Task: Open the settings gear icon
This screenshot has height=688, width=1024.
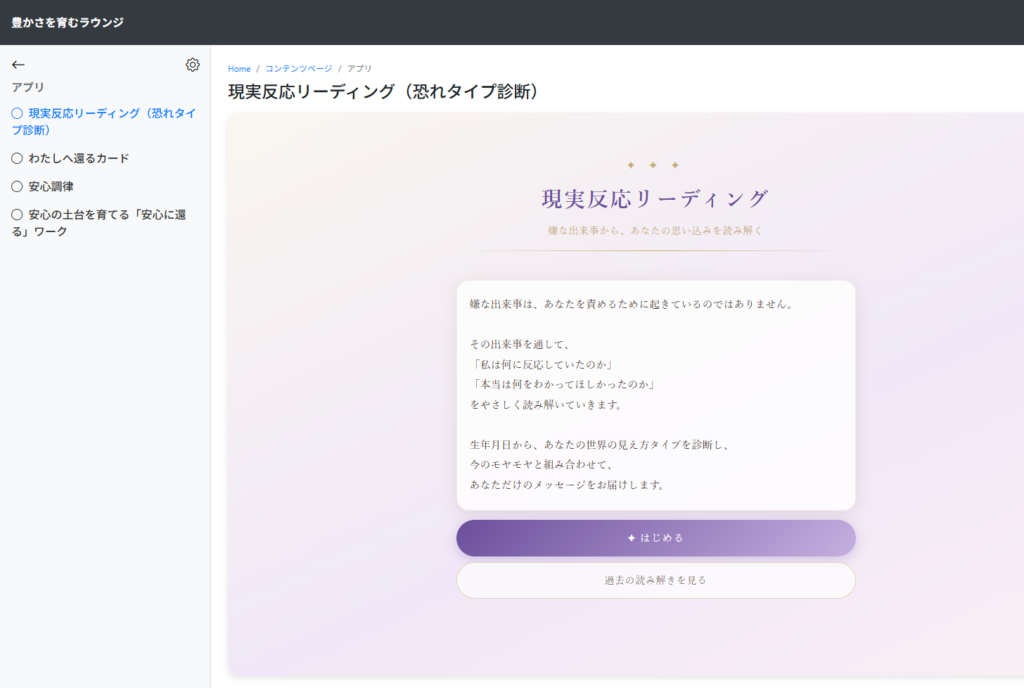Action: (192, 65)
